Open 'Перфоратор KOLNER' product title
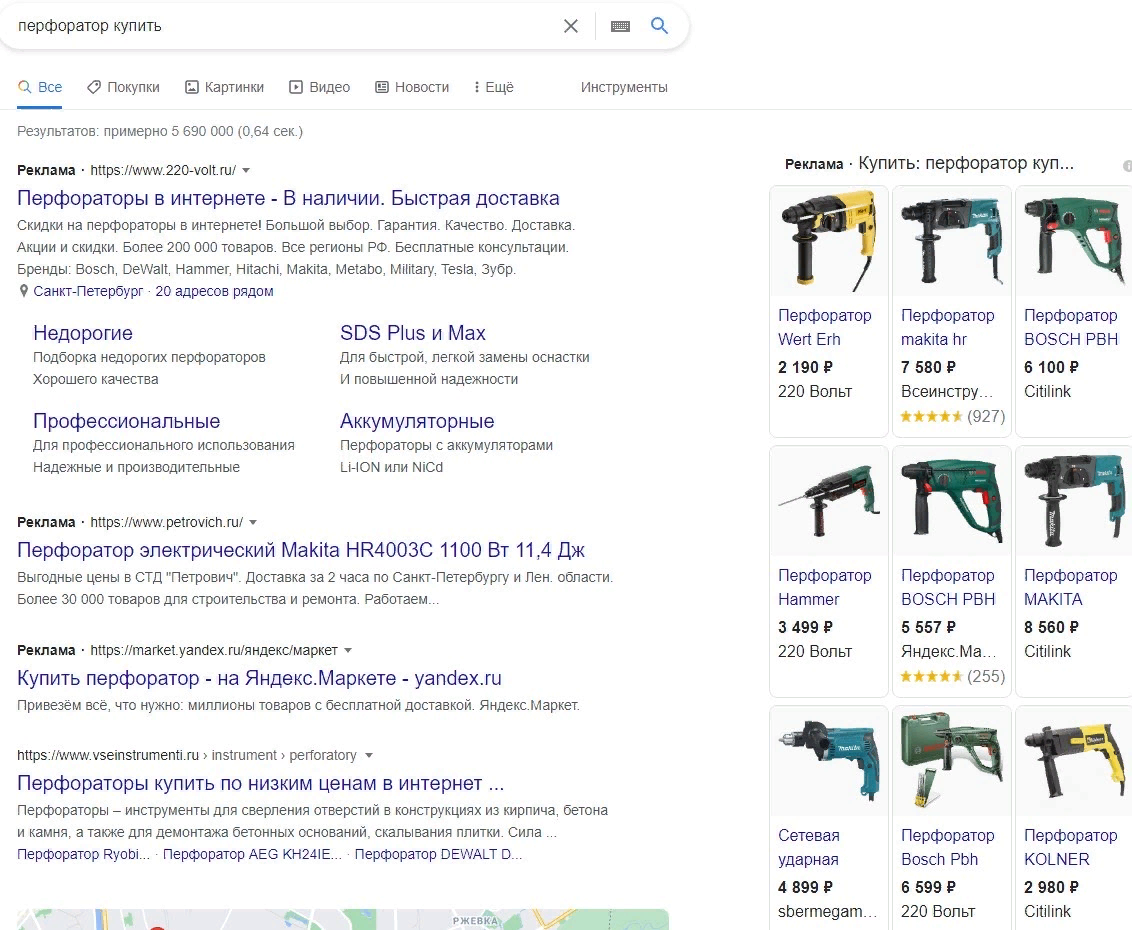The image size is (1132, 930). (1071, 847)
